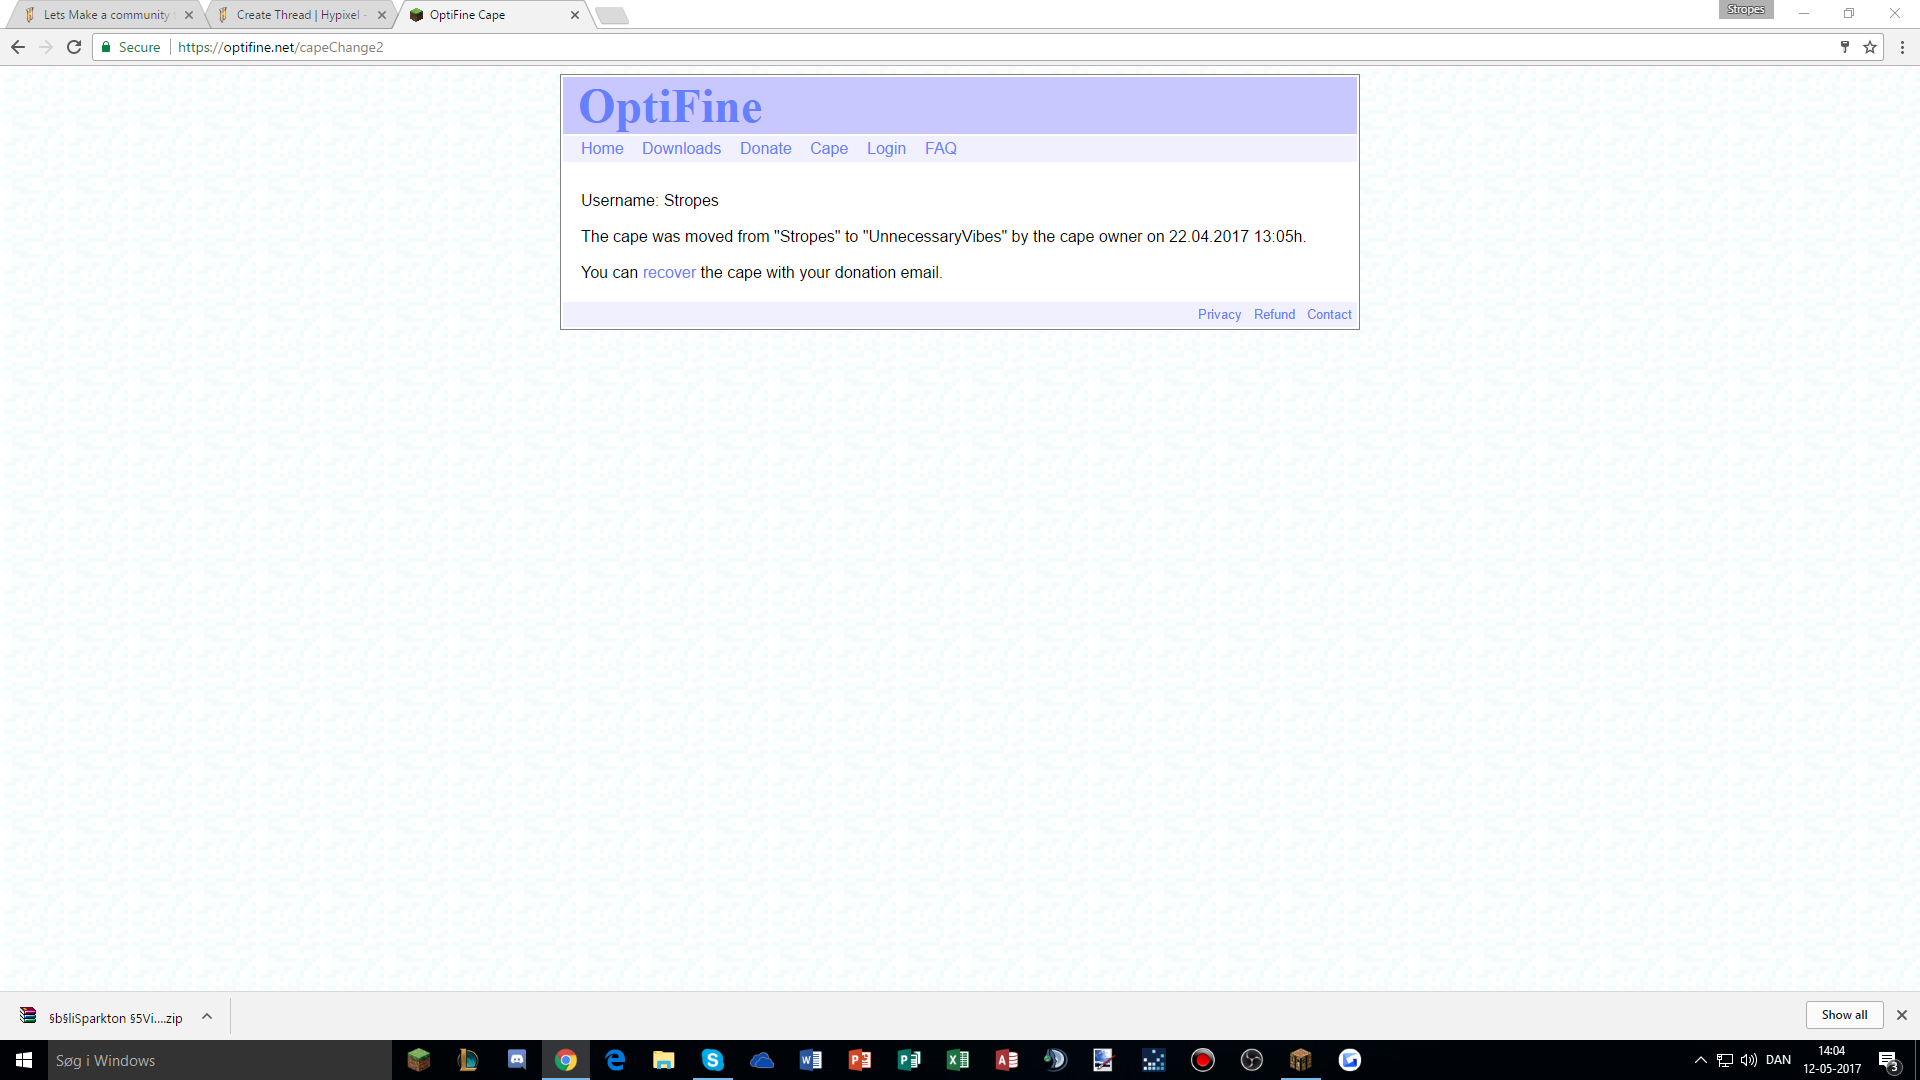The image size is (1920, 1080).
Task: Open the Chrome three-dot menu
Action: (1902, 47)
